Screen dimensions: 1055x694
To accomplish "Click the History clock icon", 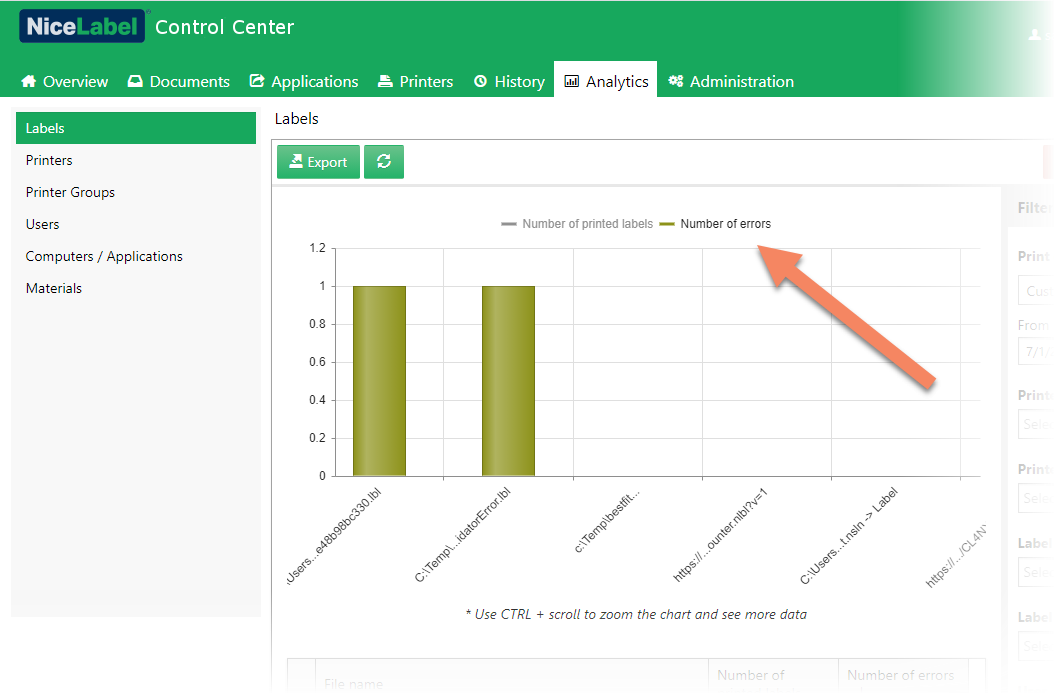I will [x=480, y=81].
